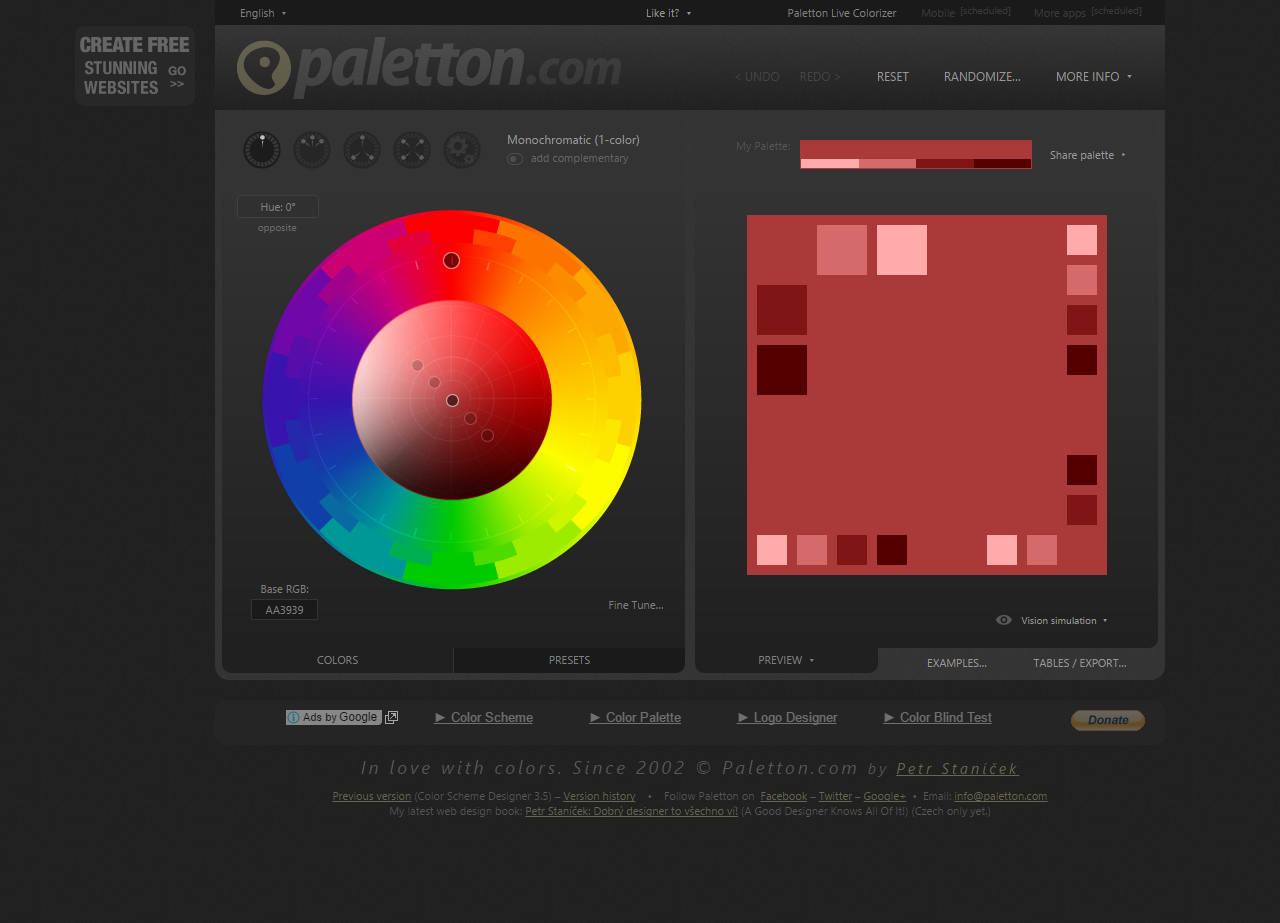This screenshot has height=923, width=1280.
Task: Open the Freestyle scheme gears icon
Action: pyautogui.click(x=461, y=150)
